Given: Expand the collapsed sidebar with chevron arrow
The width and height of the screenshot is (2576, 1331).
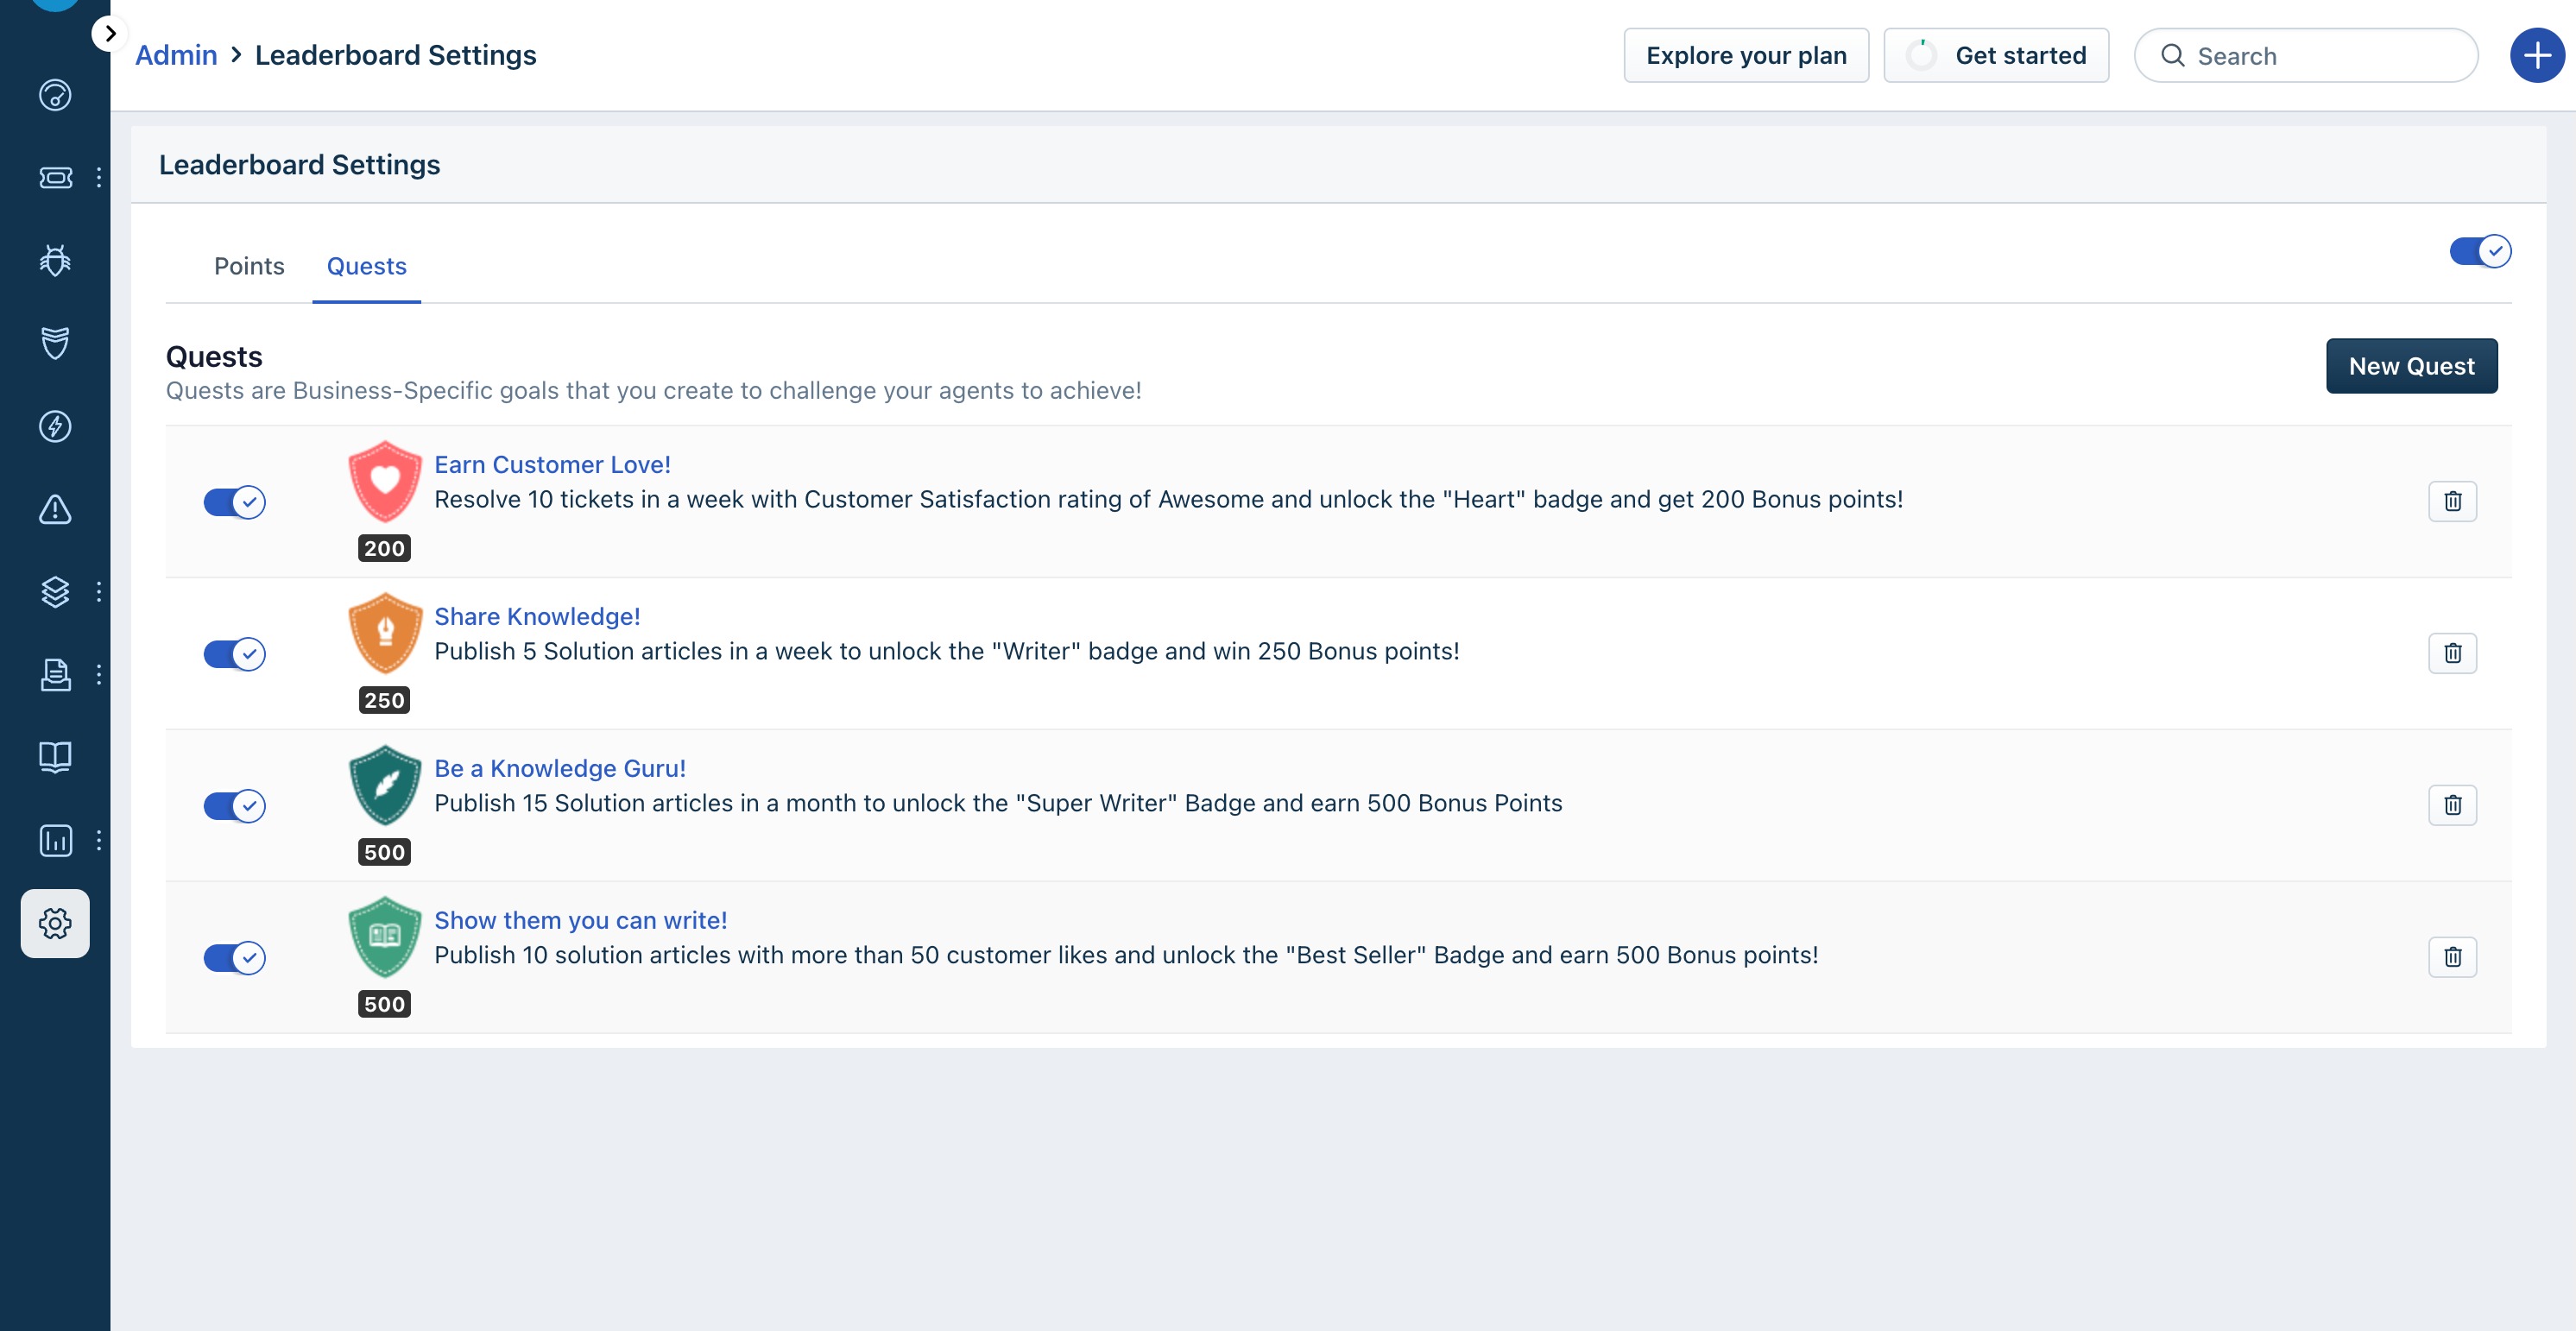Looking at the screenshot, I should tap(110, 34).
